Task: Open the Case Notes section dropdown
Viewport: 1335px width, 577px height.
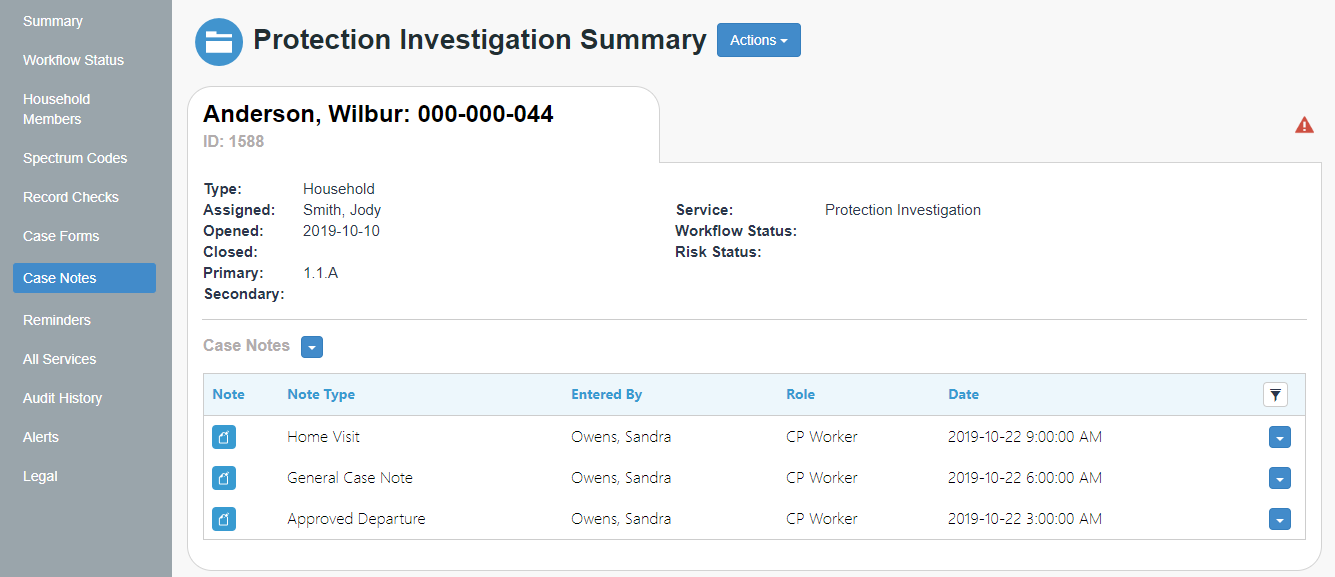Action: point(312,347)
